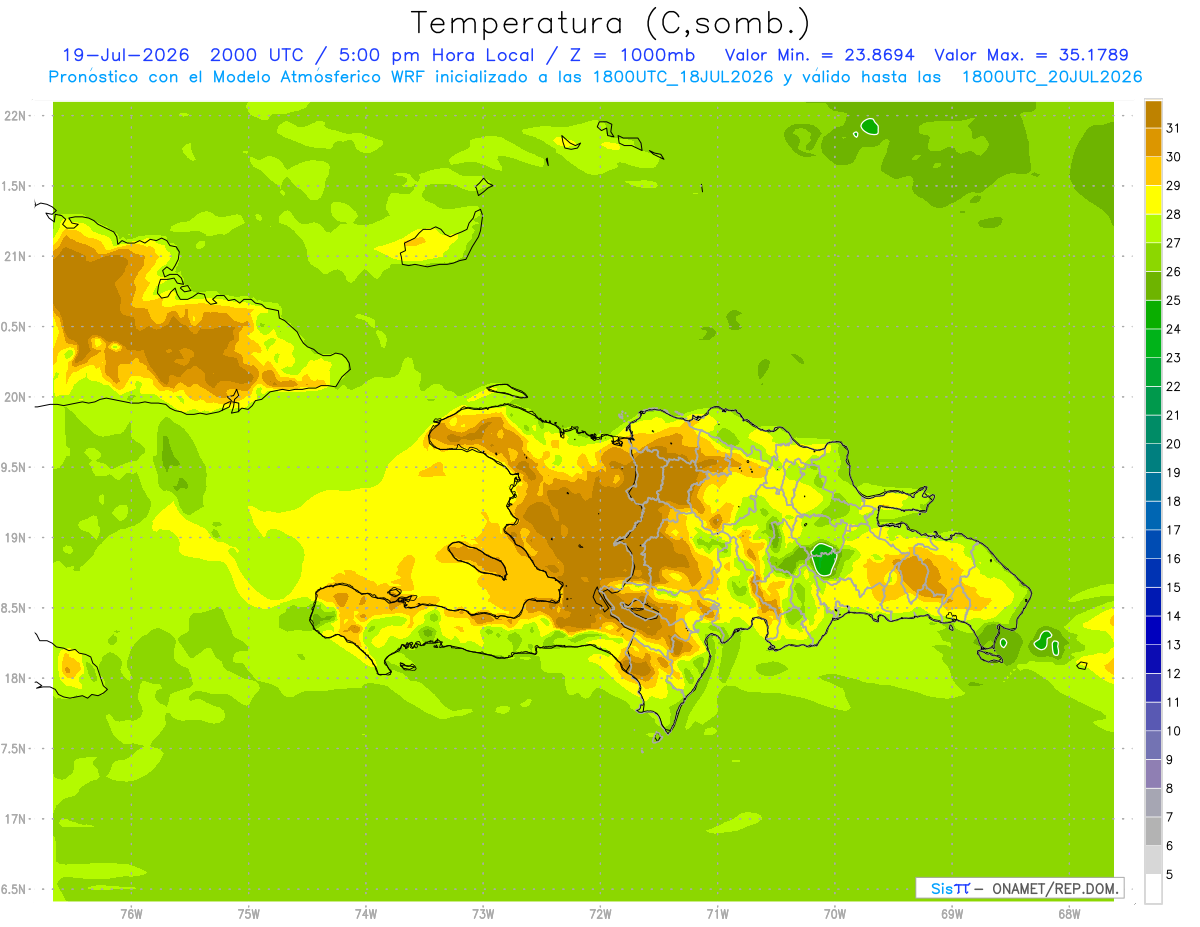This screenshot has height=927, width=1200.
Task: Pick the yellow legend swatch between 28 and 29
Action: click(x=1153, y=200)
